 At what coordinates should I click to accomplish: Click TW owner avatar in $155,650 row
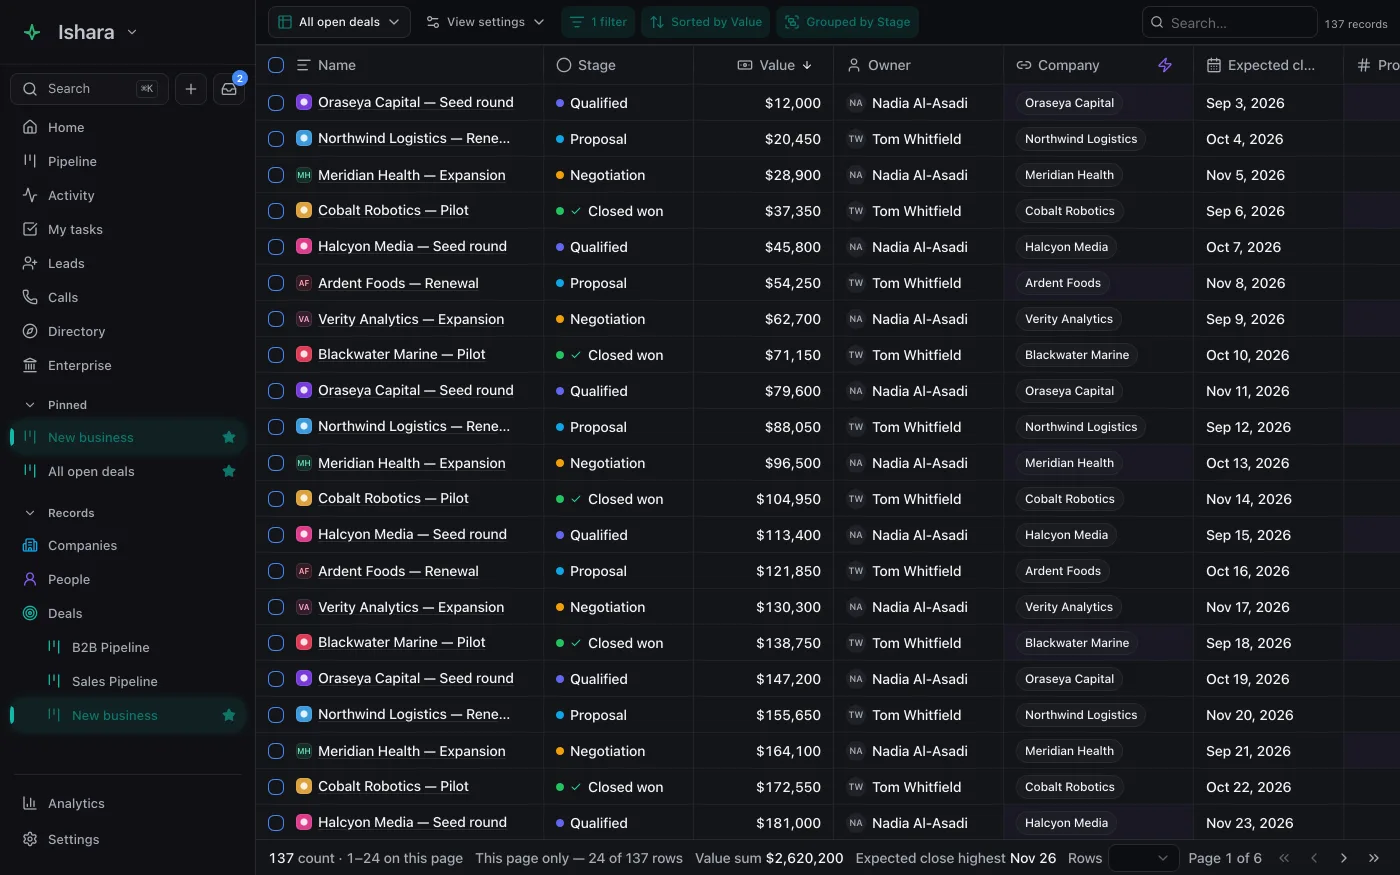[x=856, y=715]
